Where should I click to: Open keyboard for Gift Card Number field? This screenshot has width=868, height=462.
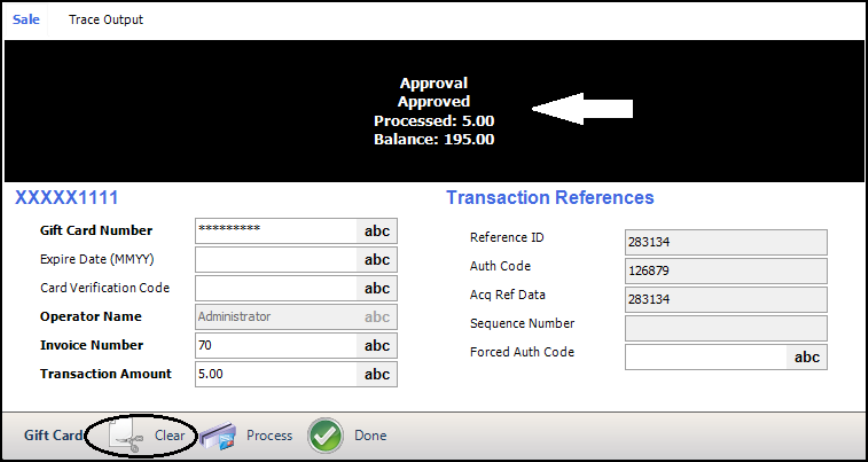(376, 231)
